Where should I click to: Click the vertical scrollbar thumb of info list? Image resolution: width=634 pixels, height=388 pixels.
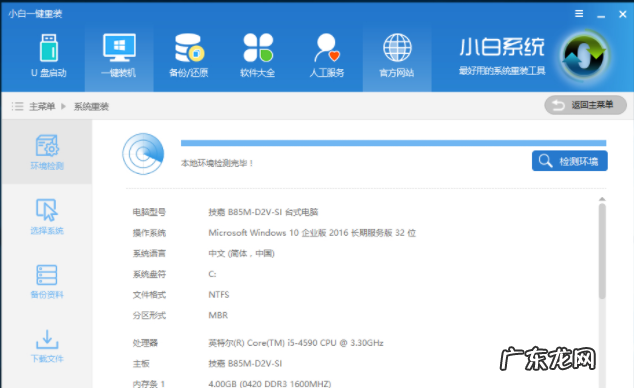602,251
